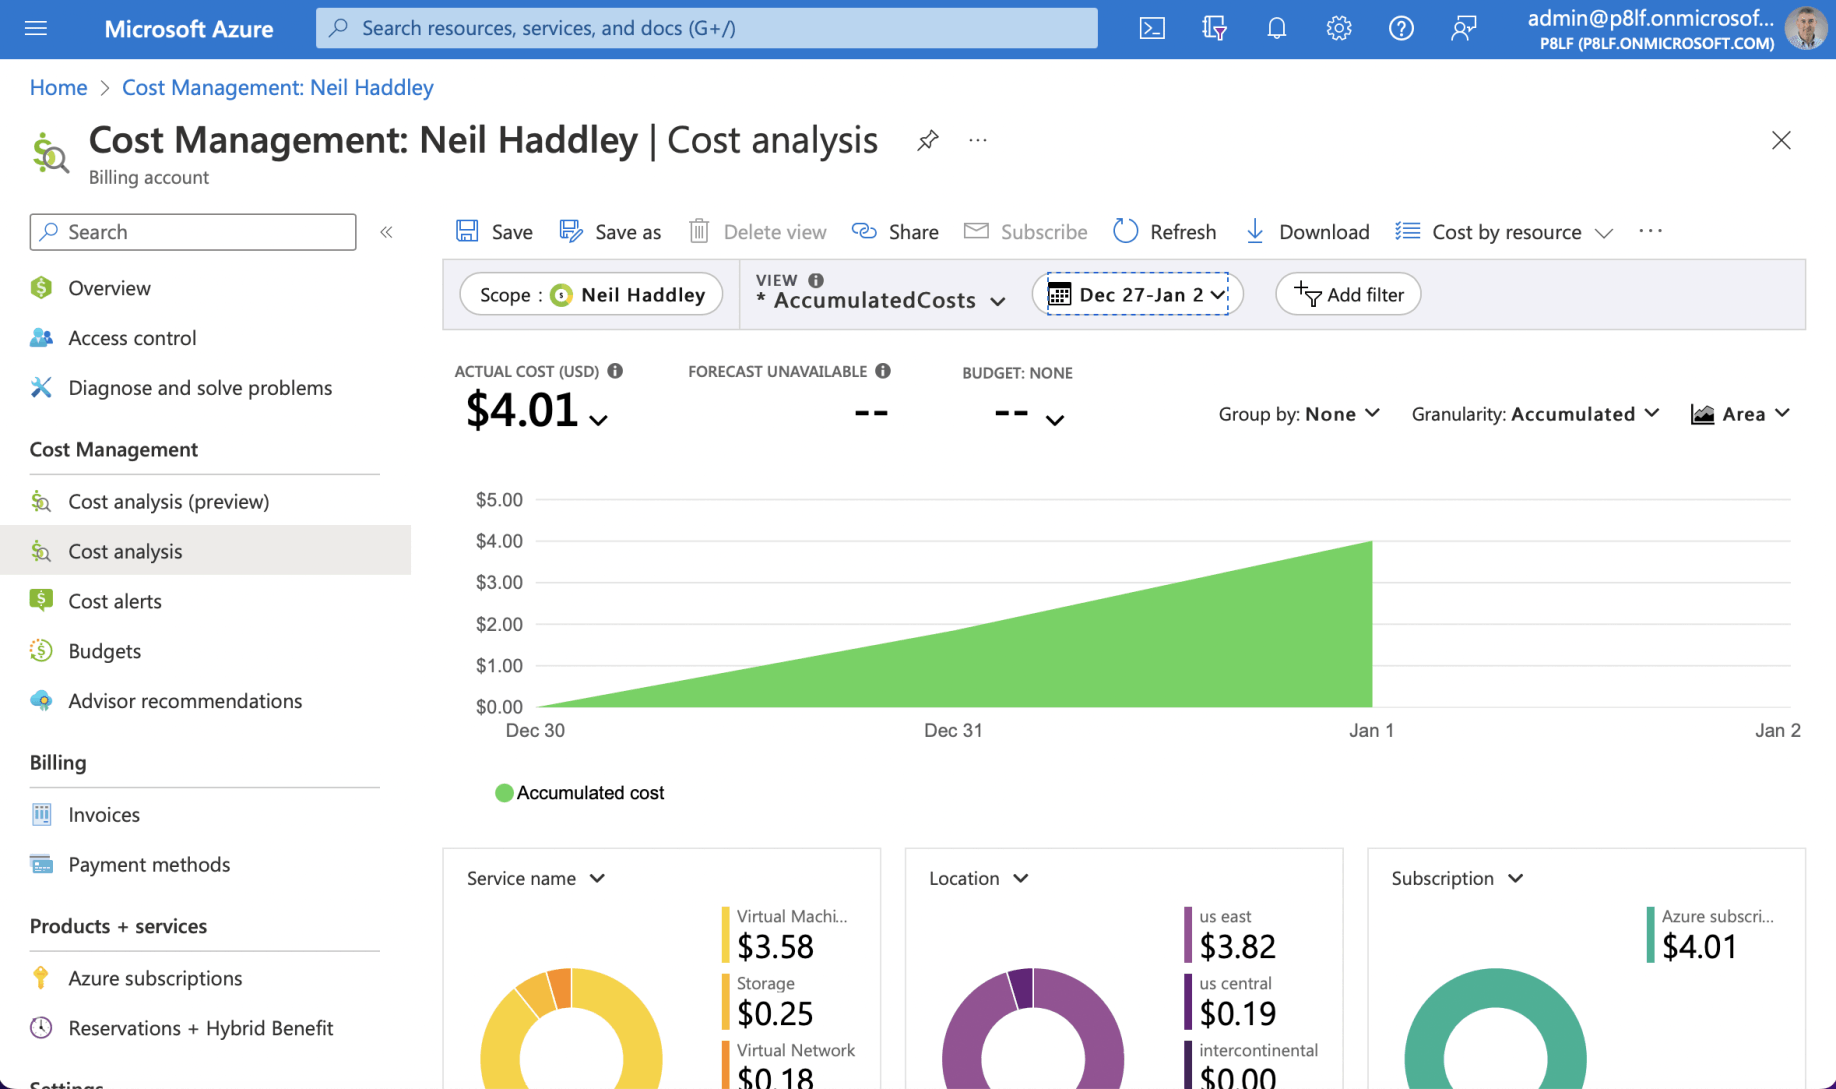This screenshot has height=1089, width=1836.
Task: Open the notifications bell
Action: [x=1276, y=28]
